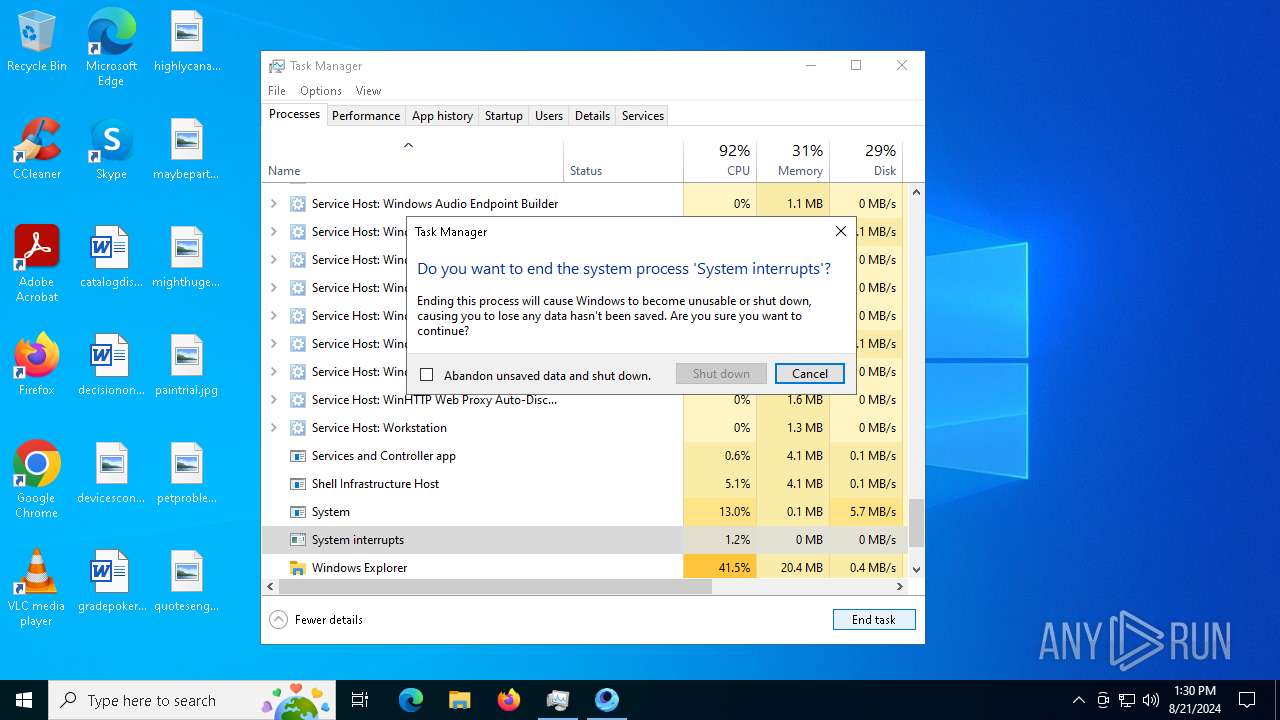
Task: Check Abandon unsaved data and shut down
Action: [x=427, y=375]
